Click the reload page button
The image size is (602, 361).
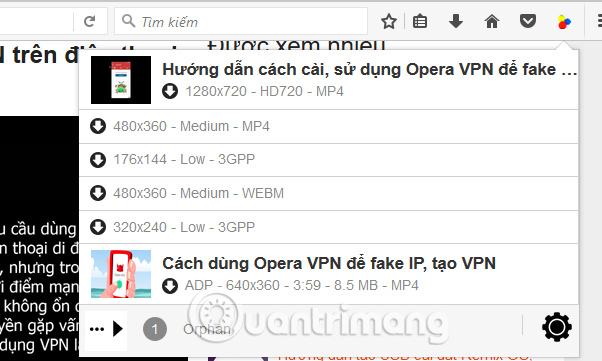coord(89,21)
